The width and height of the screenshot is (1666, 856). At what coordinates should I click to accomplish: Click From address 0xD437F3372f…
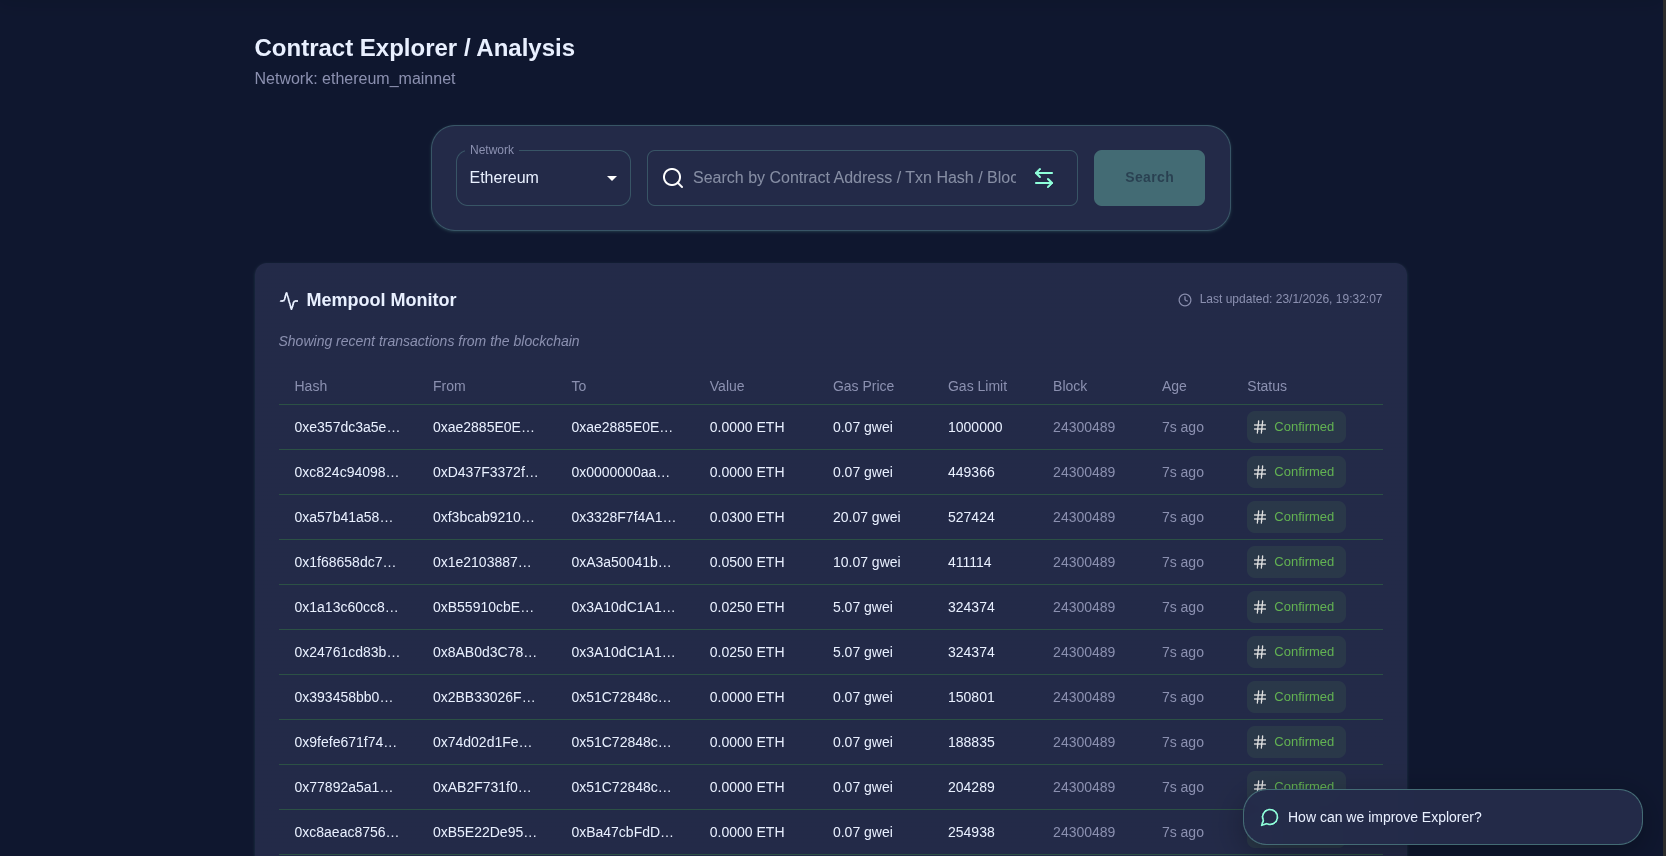point(486,472)
